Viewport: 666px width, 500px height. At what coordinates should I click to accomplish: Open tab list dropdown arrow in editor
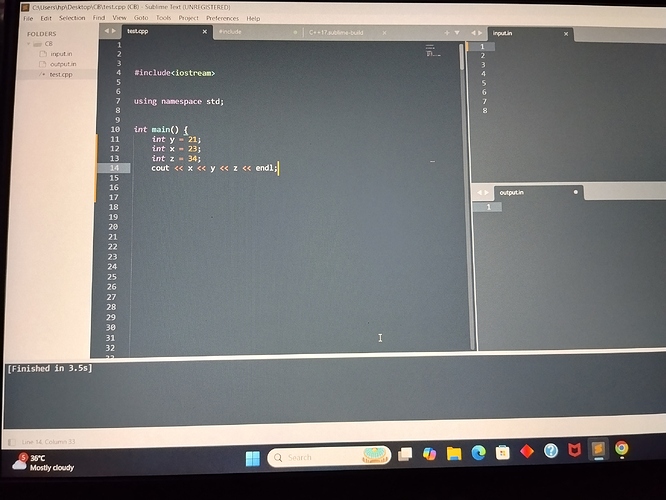point(457,33)
